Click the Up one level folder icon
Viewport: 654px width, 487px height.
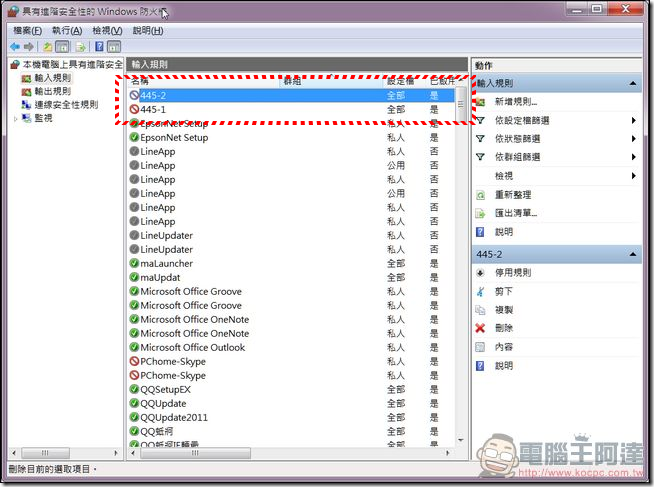click(48, 47)
